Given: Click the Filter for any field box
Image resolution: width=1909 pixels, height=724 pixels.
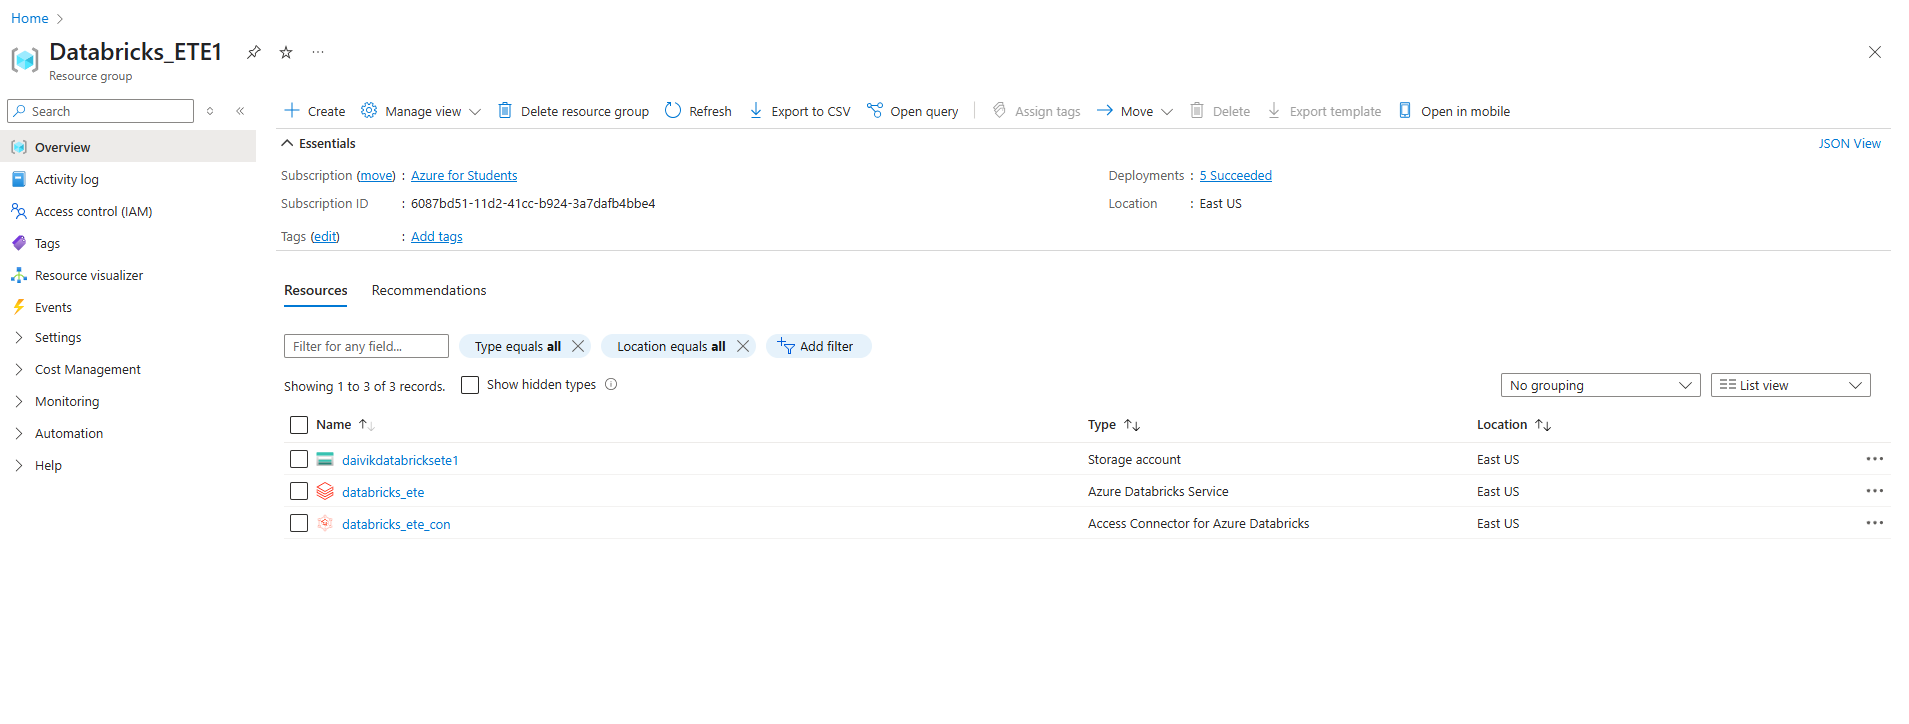Looking at the screenshot, I should pyautogui.click(x=366, y=346).
